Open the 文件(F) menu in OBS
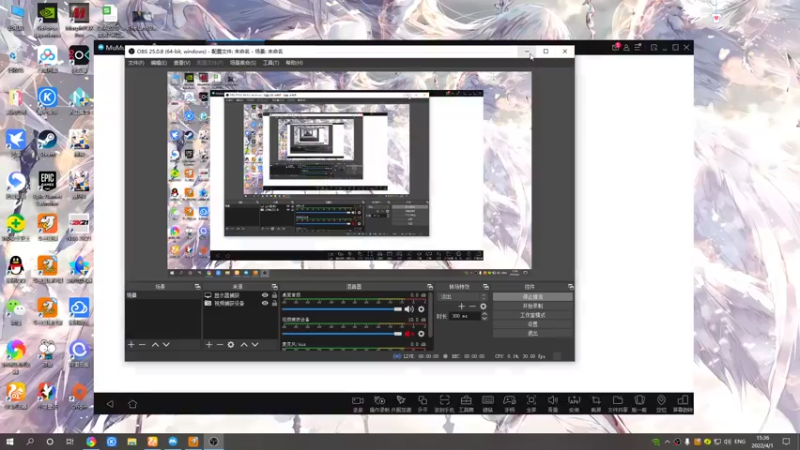 (x=136, y=63)
